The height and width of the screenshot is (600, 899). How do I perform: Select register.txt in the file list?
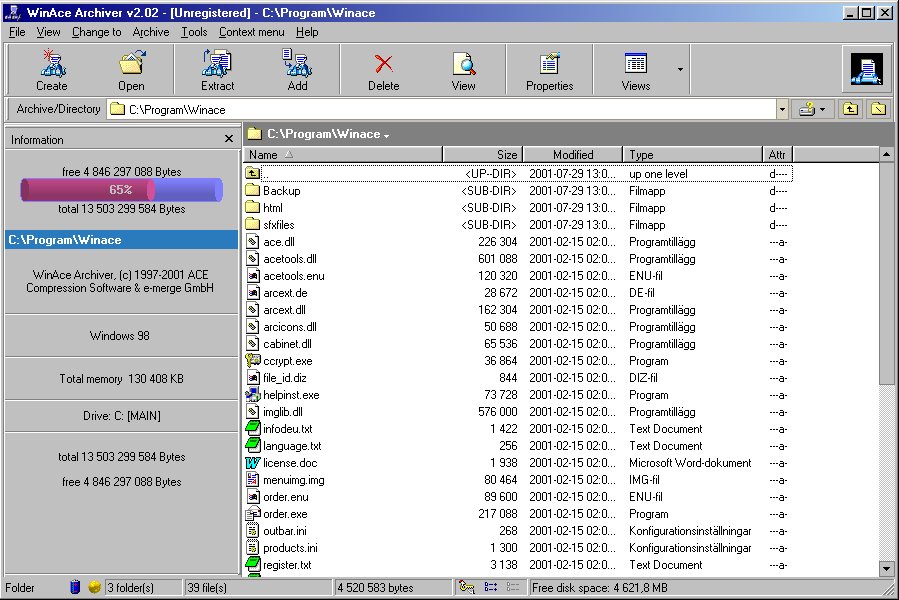[518, 565]
